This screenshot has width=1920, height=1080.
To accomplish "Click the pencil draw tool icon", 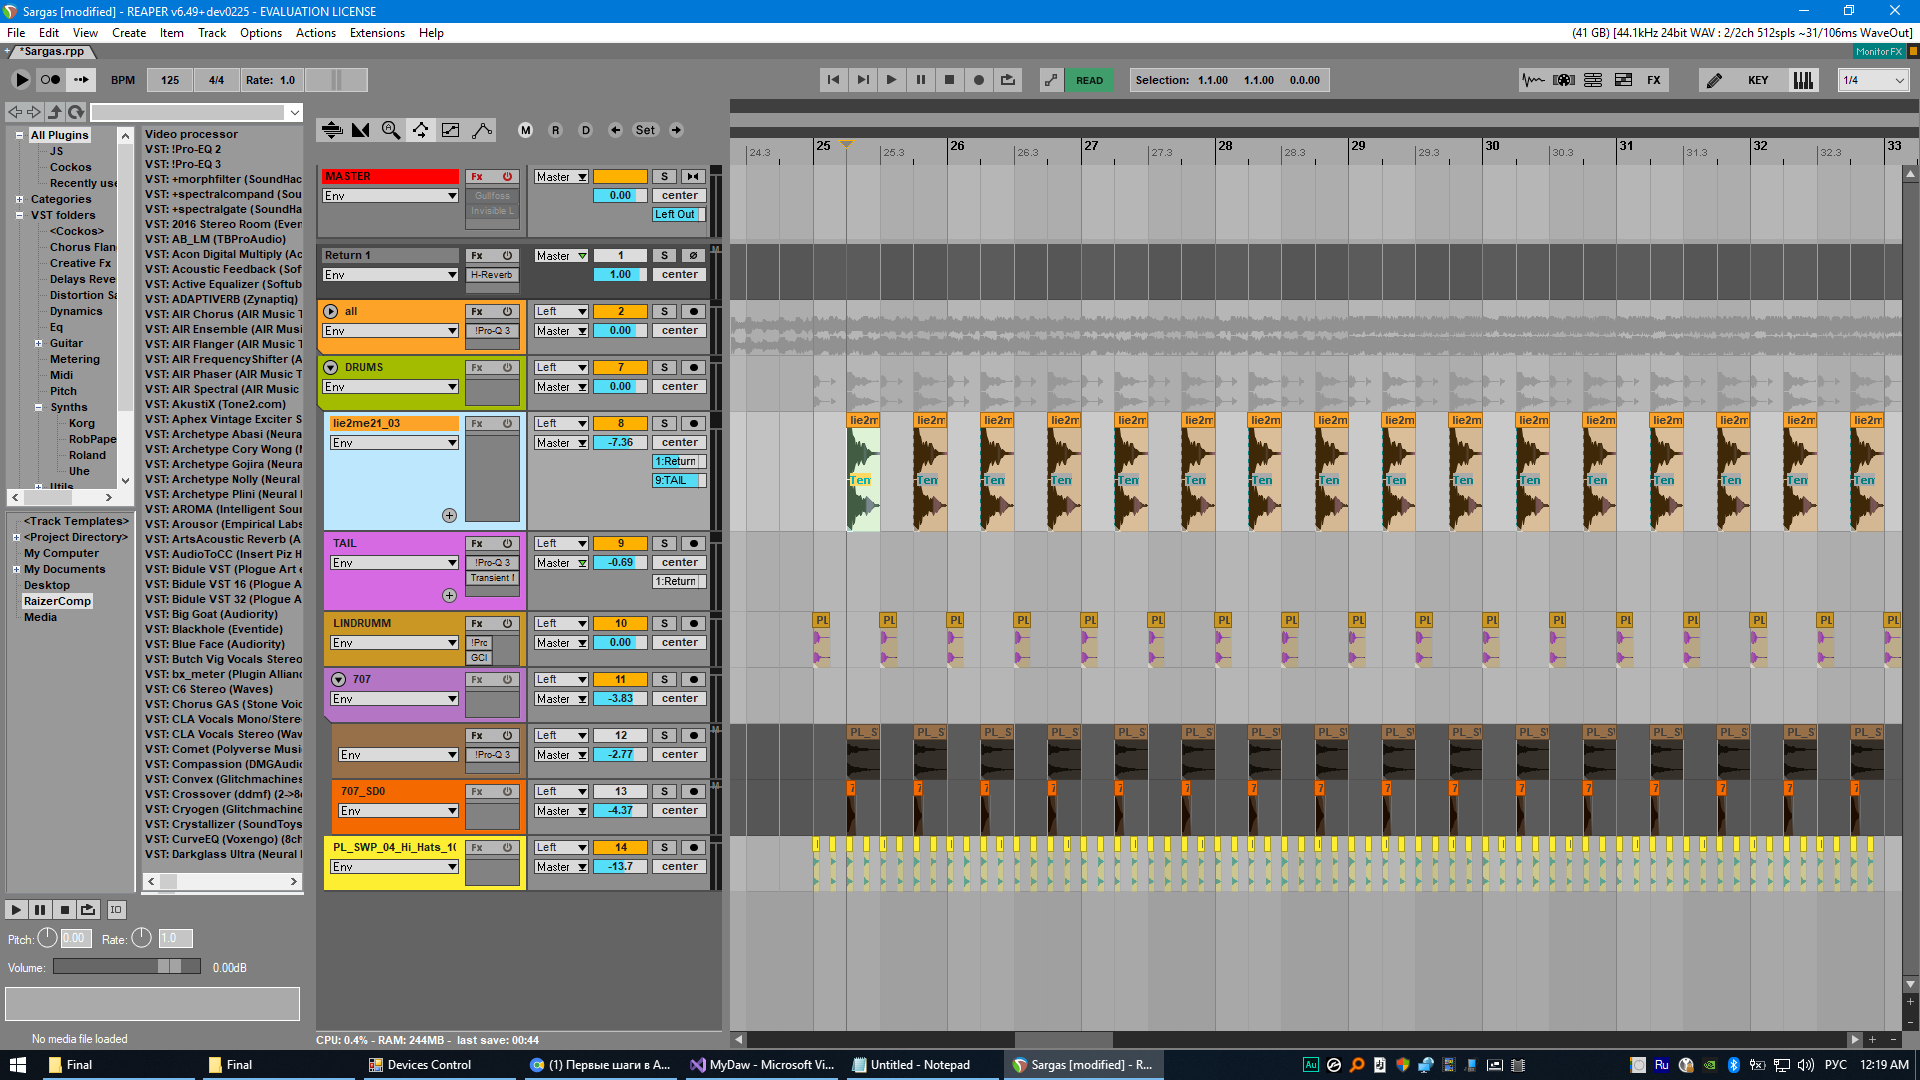I will click(x=1714, y=80).
